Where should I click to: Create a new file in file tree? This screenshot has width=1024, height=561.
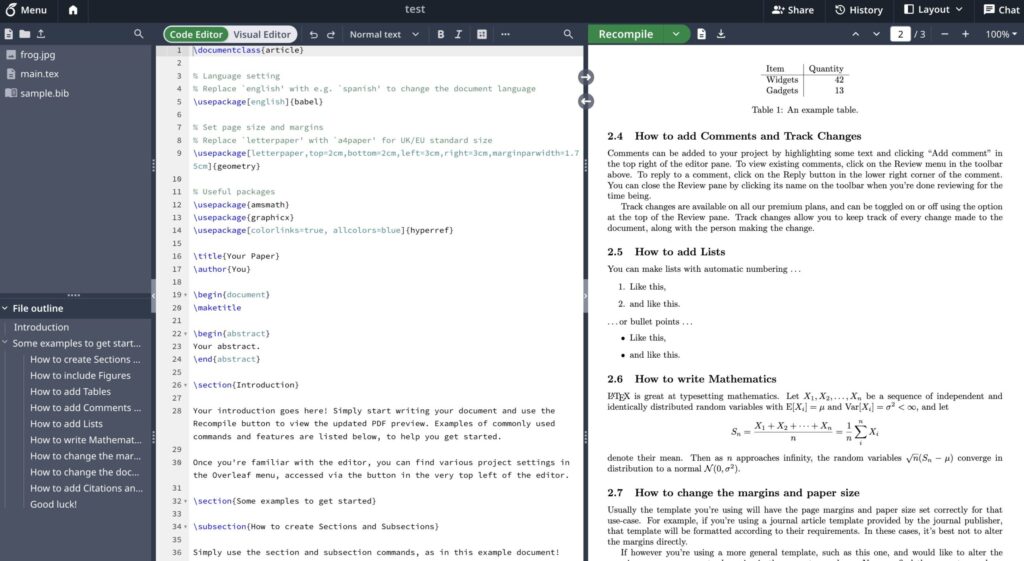pos(9,34)
